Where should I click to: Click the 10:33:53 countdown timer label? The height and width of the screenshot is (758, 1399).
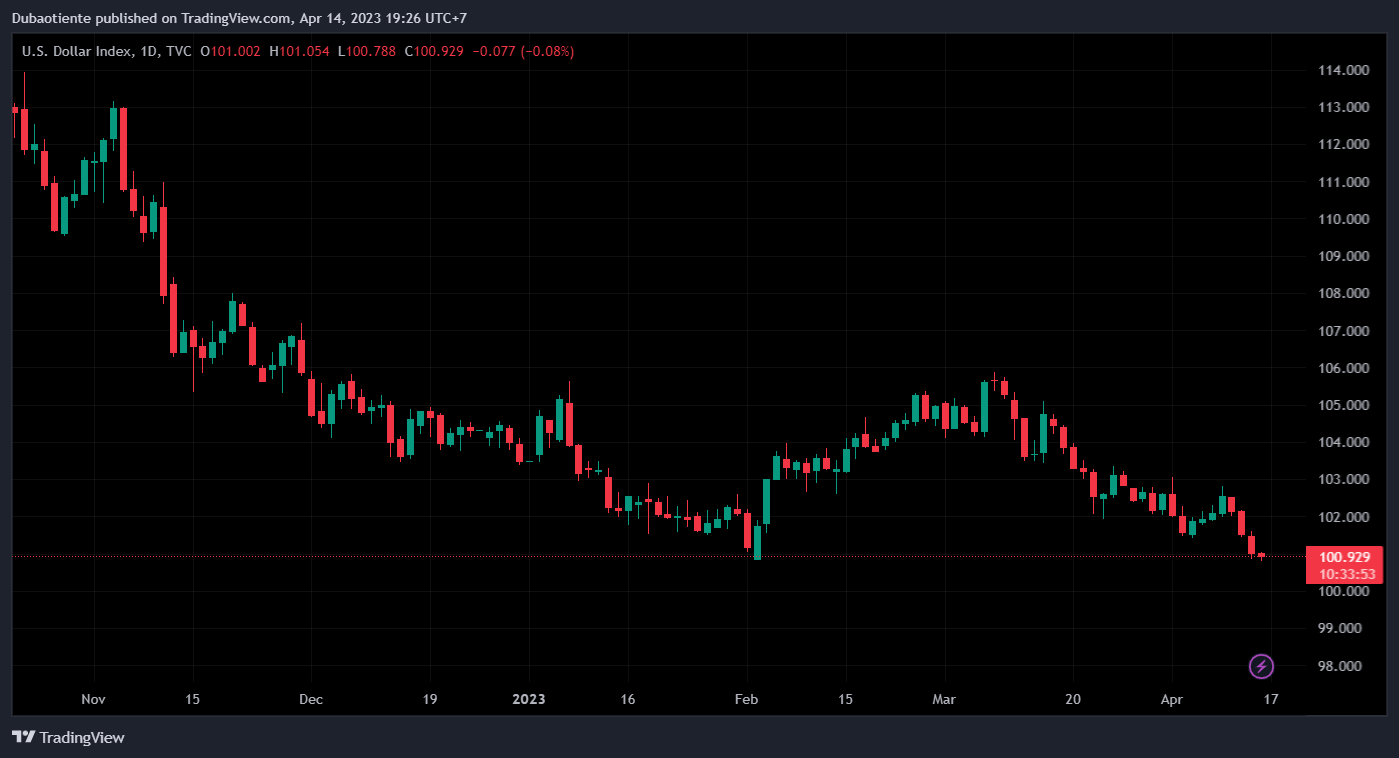(1346, 574)
